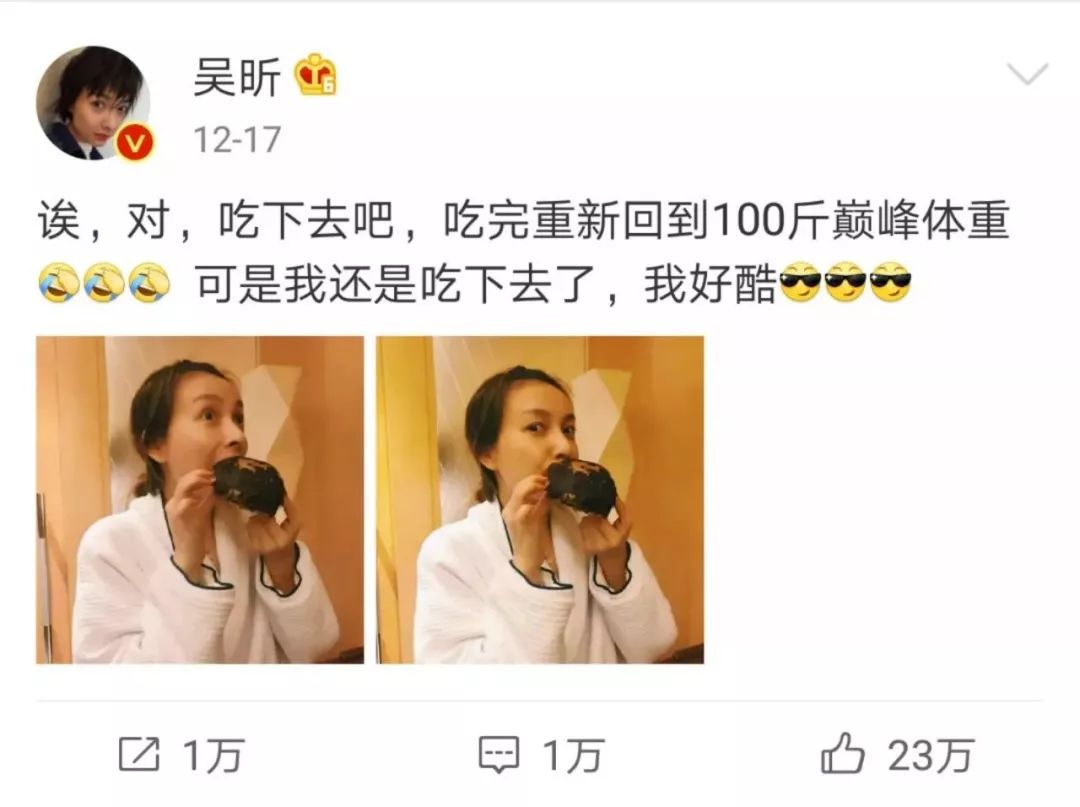This screenshot has width=1080, height=807.
Task: Open 吴昕's profile avatar photo
Action: (94, 103)
